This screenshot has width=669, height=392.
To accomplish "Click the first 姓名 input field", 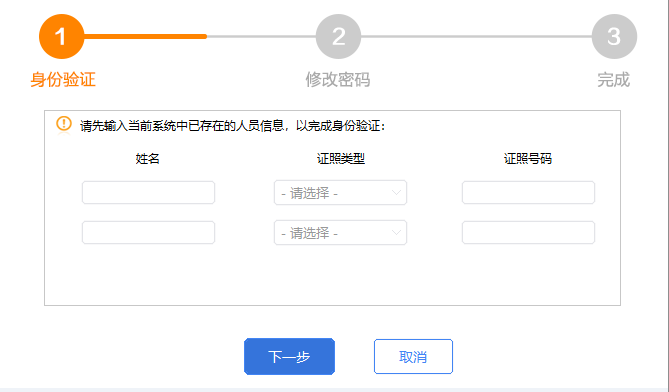I will (148, 193).
